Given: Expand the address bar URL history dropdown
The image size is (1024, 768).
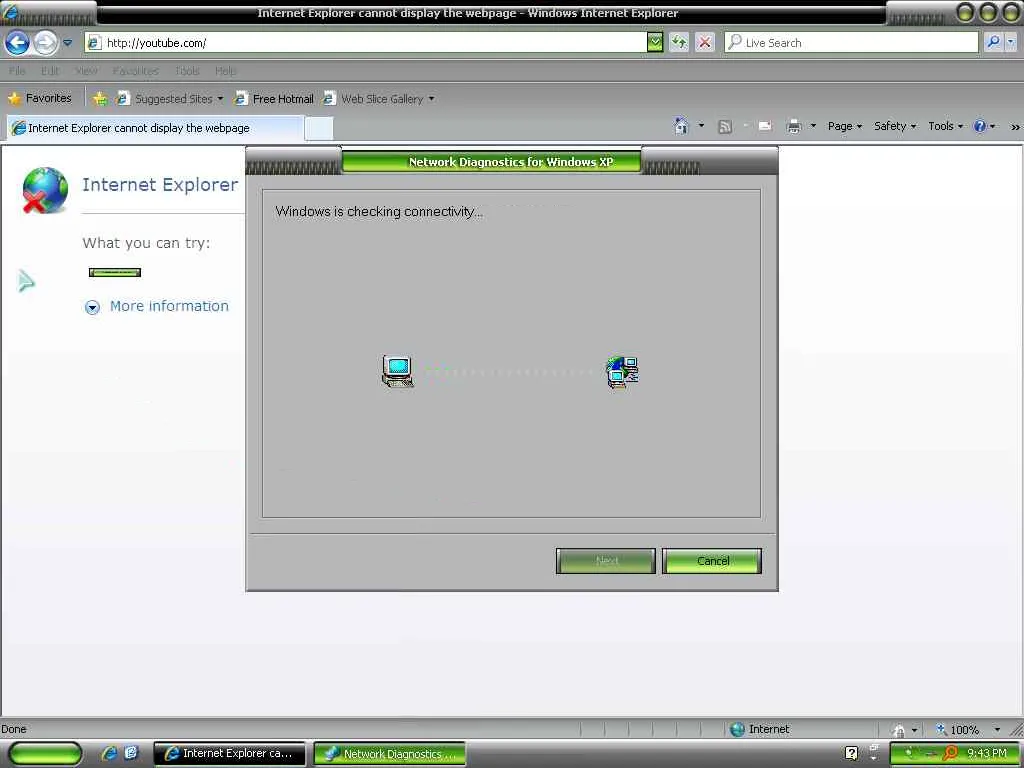Looking at the screenshot, I should (655, 43).
